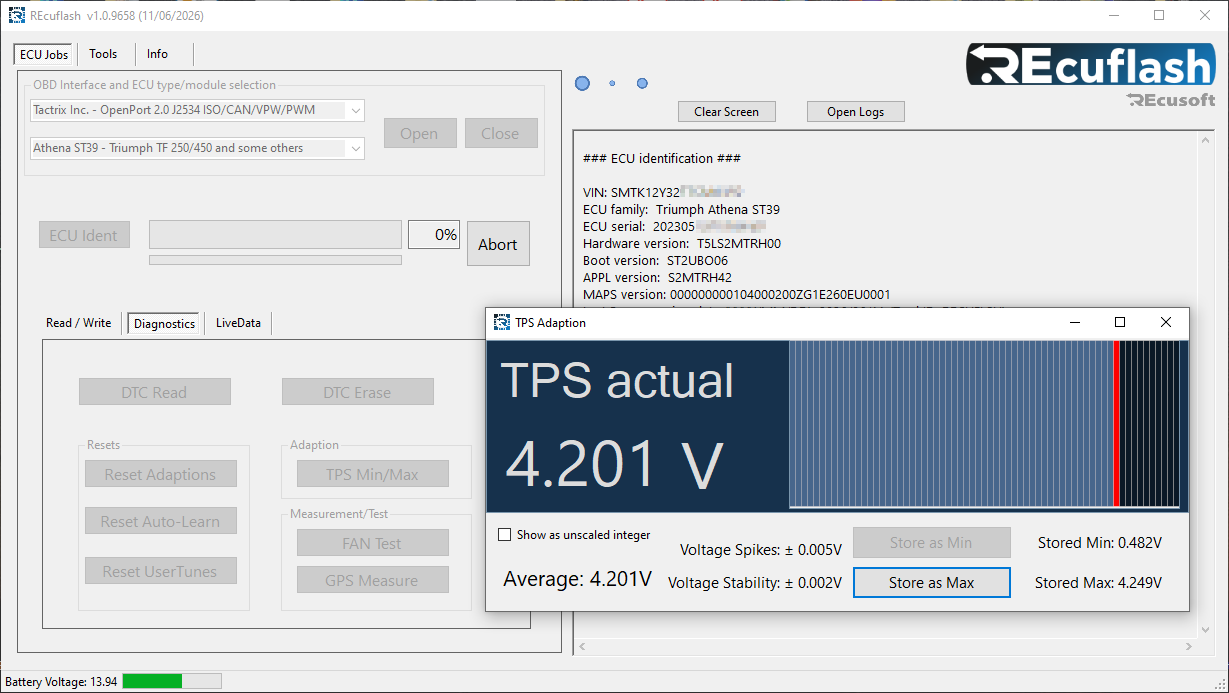The image size is (1229, 693).
Task: Switch to the Tools tab
Action: [x=103, y=54]
